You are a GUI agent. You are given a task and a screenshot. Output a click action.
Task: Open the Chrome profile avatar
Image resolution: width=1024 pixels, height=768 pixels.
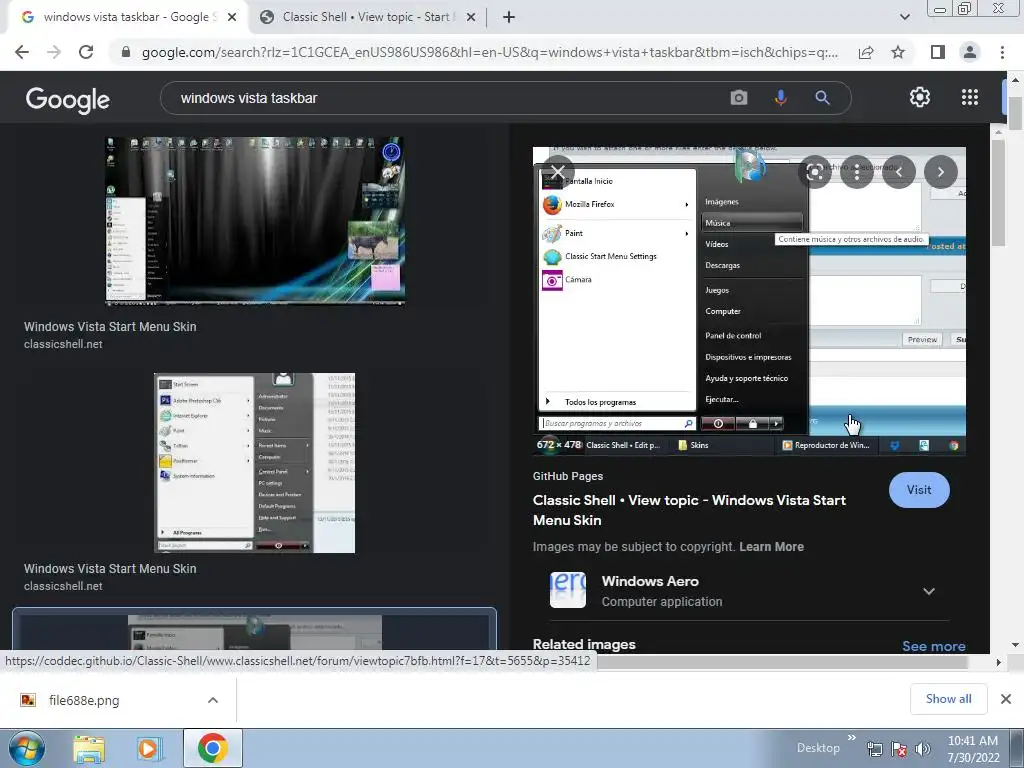[x=970, y=52]
